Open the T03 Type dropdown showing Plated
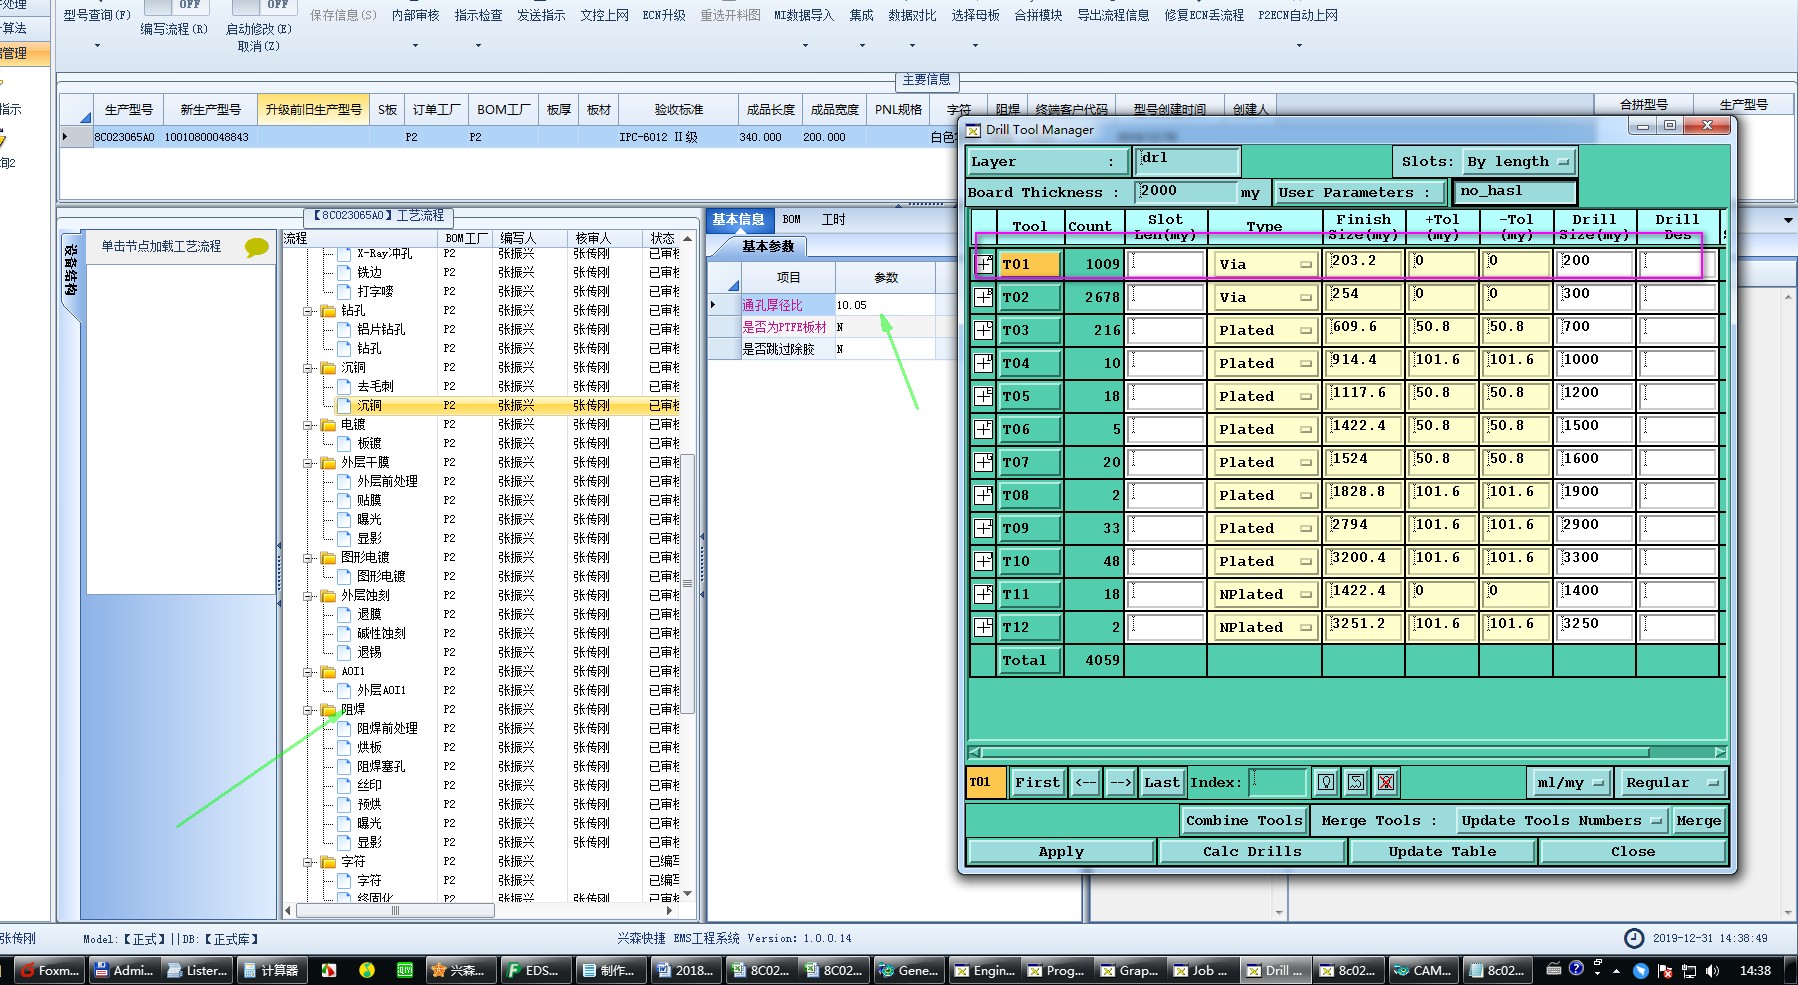Viewport: 1798px width, 985px height. pos(1264,331)
